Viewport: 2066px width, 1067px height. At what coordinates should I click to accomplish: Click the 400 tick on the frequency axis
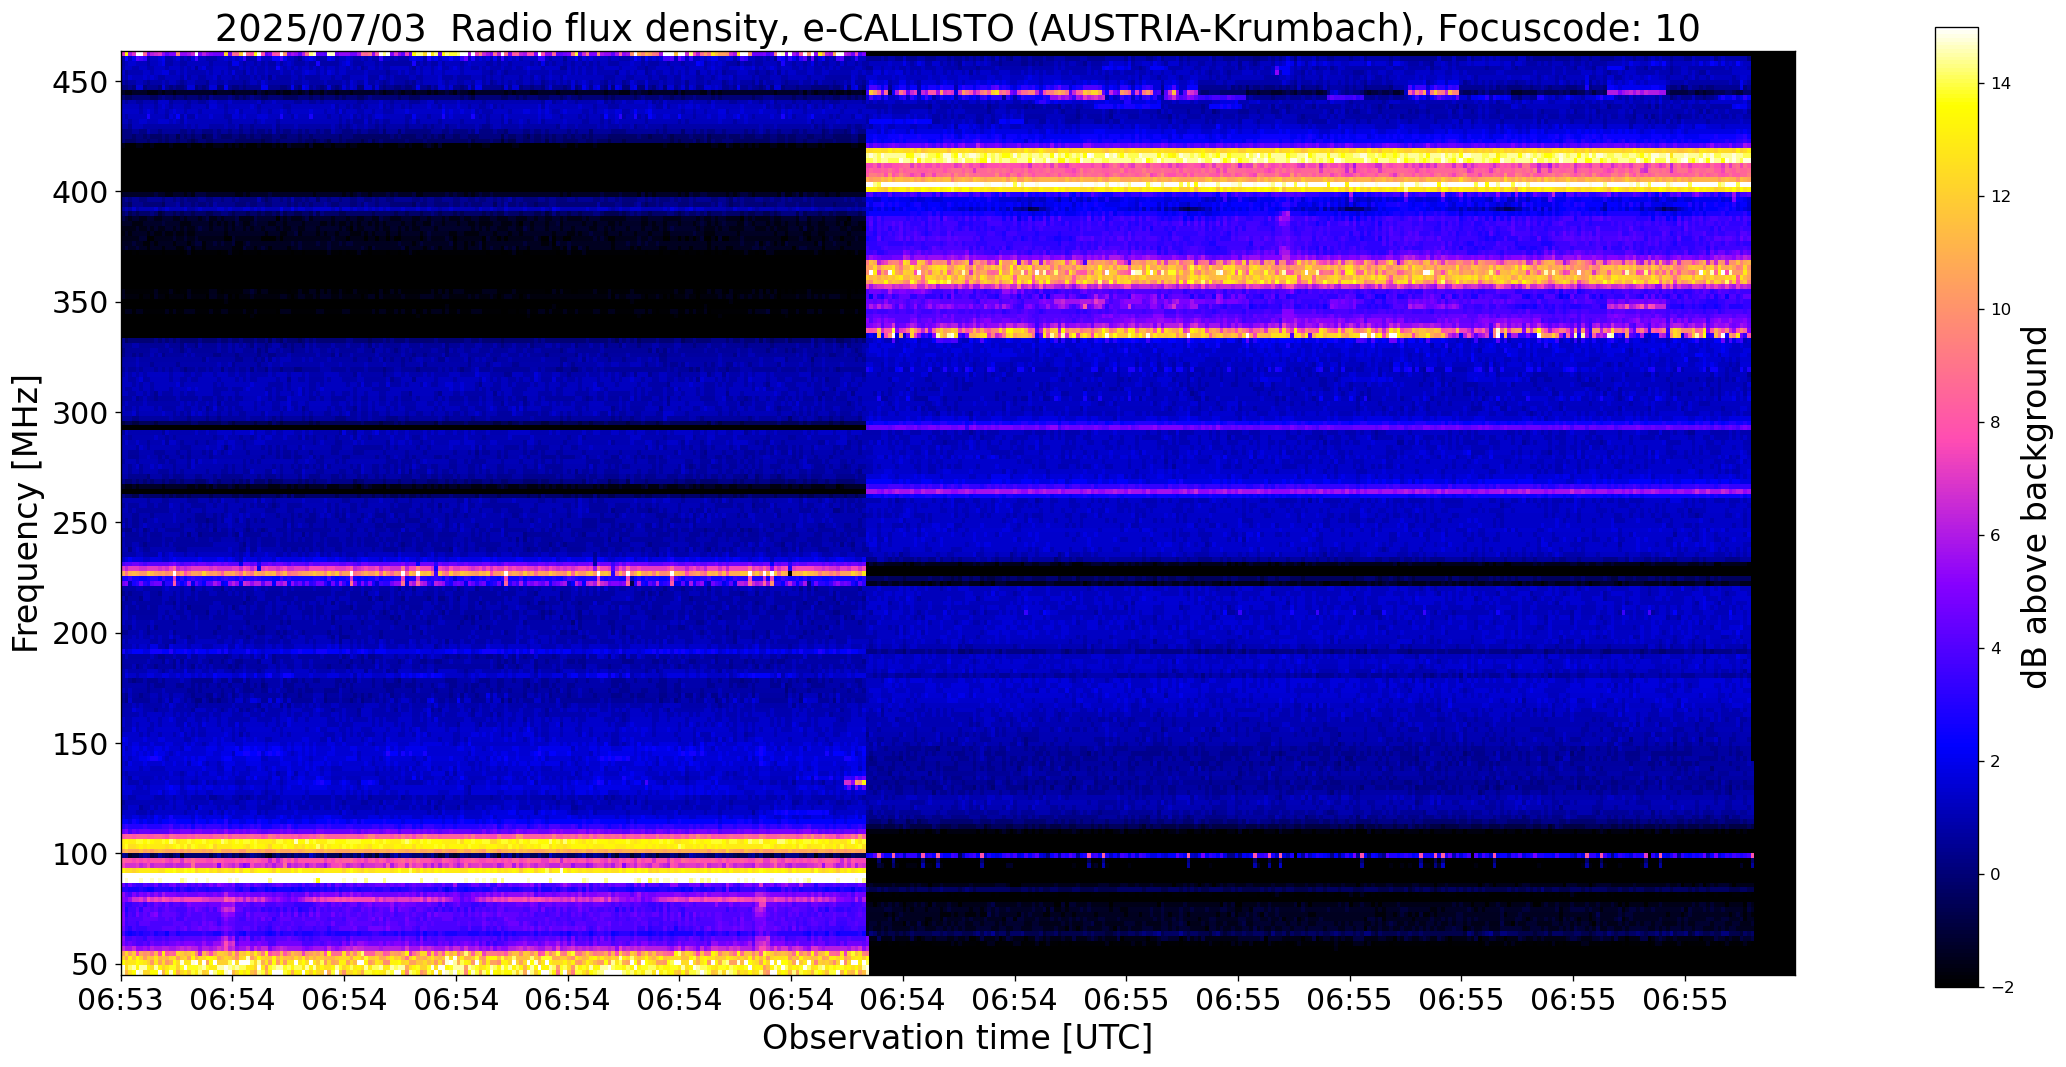pyautogui.click(x=78, y=192)
